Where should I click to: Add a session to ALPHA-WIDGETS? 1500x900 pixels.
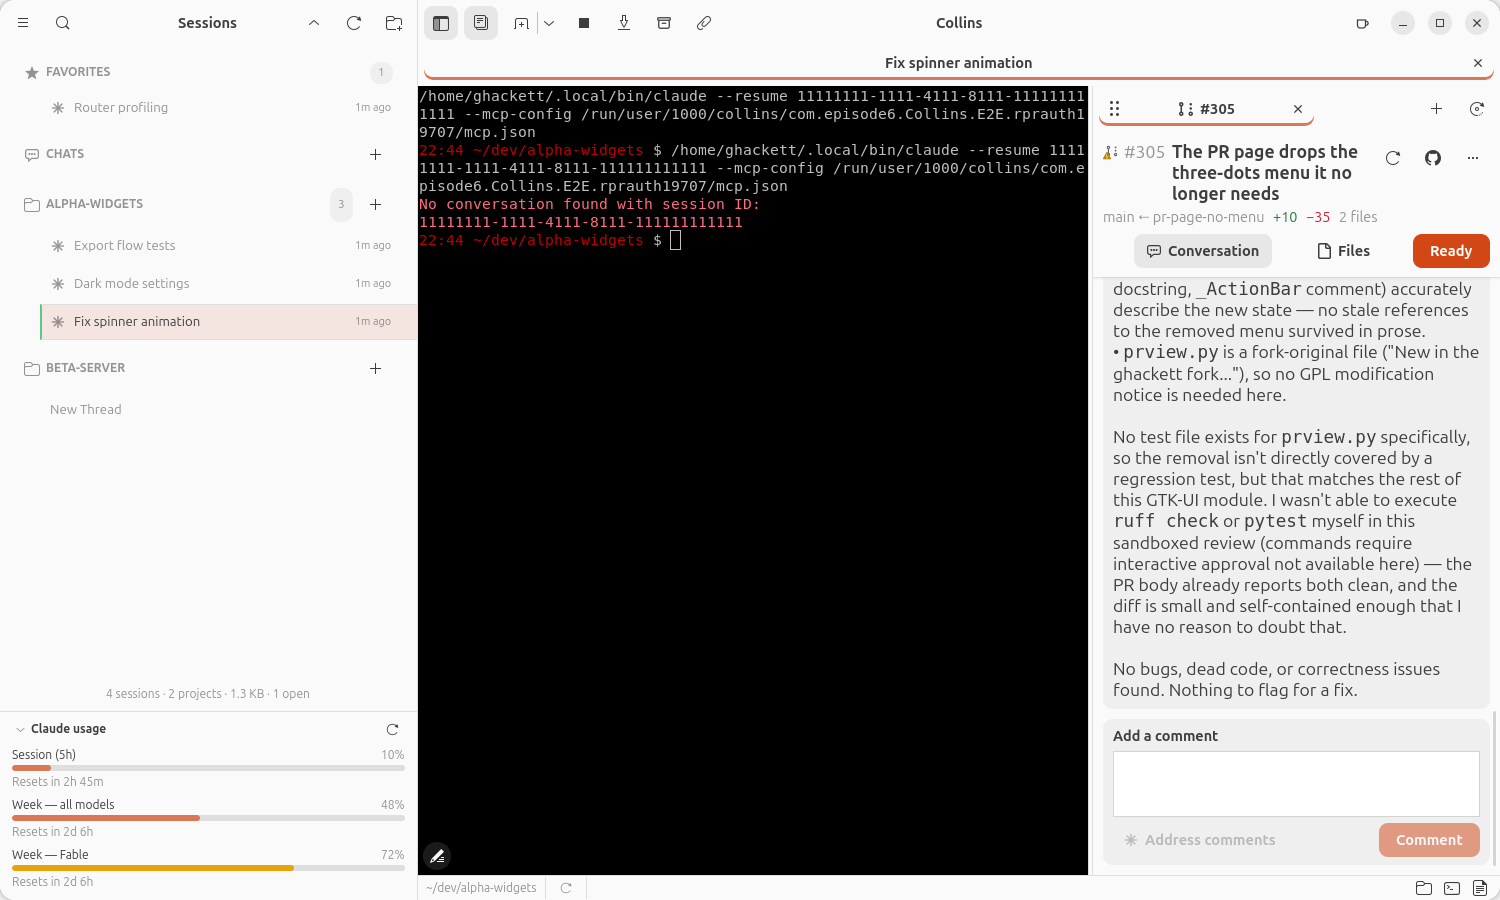pyautogui.click(x=376, y=204)
